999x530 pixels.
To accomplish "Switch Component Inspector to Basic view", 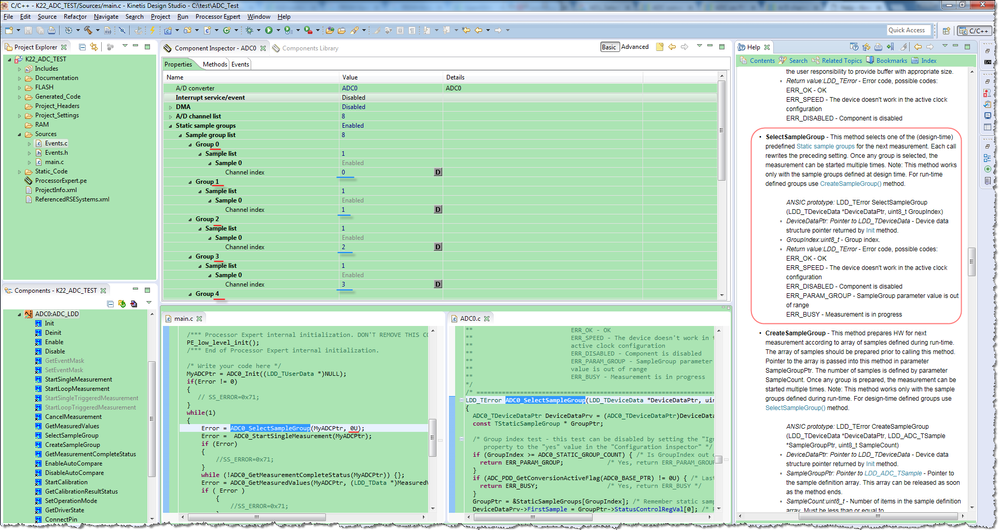I will pos(608,47).
